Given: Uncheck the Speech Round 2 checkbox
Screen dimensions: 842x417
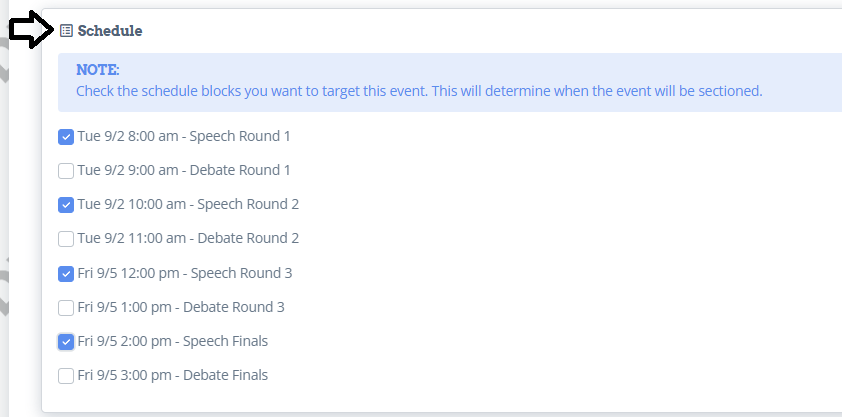Looking at the screenshot, I should tap(66, 205).
